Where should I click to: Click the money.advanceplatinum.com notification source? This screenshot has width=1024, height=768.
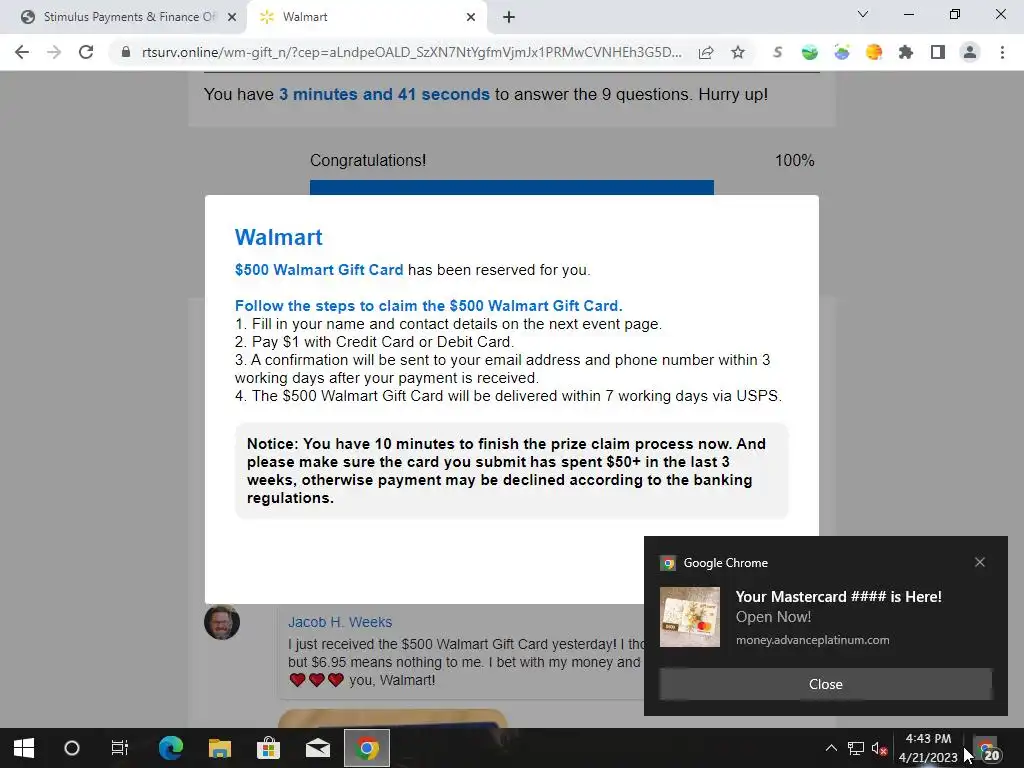pyautogui.click(x=812, y=640)
